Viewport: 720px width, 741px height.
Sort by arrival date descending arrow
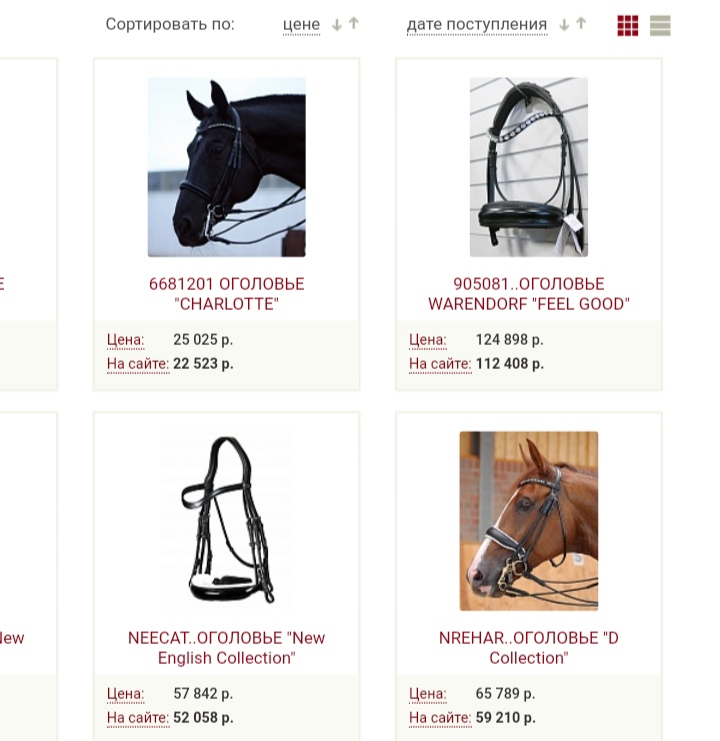click(x=564, y=25)
